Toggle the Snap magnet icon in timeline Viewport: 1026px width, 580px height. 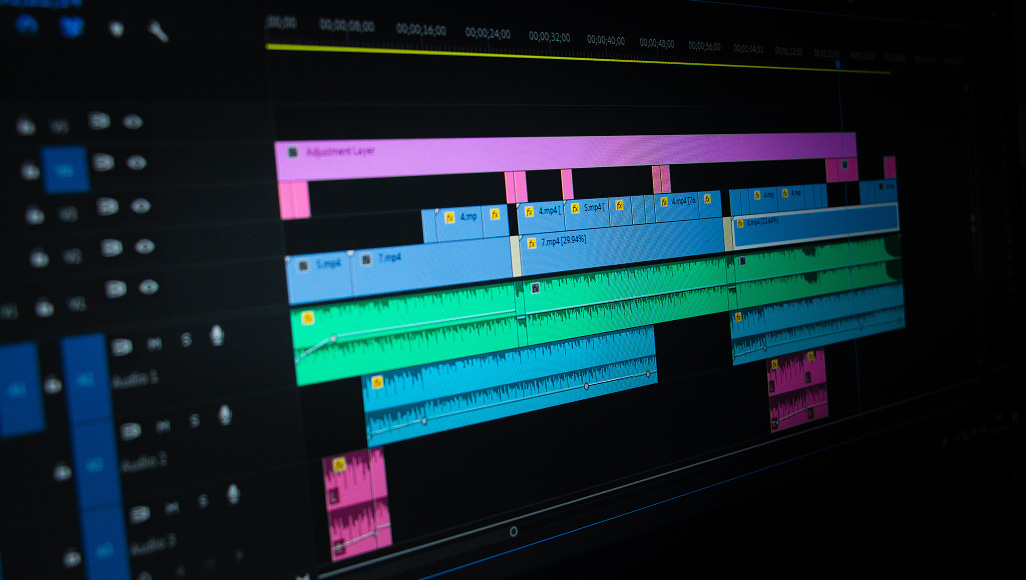click(72, 26)
